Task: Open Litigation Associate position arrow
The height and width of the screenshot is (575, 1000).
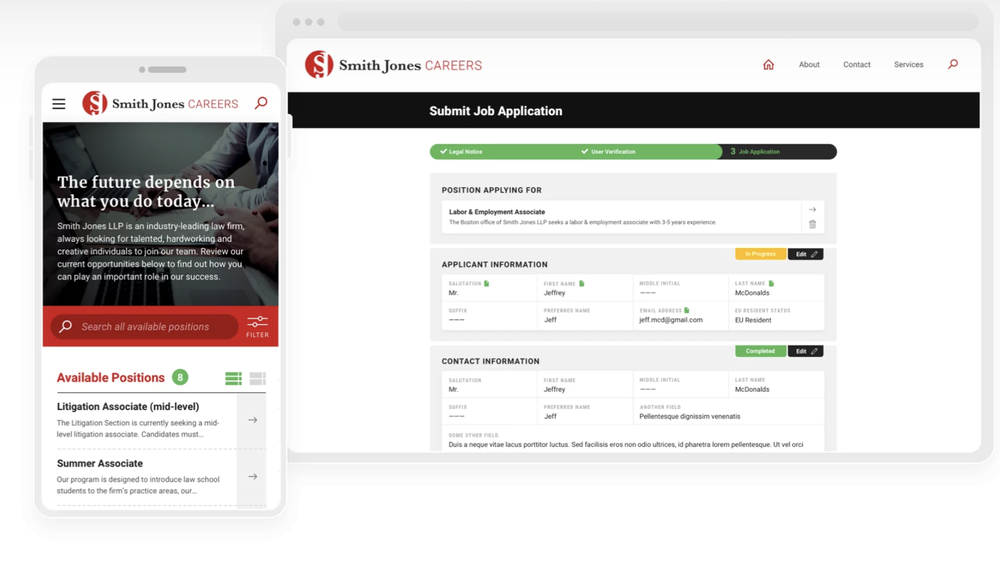Action: click(253, 420)
